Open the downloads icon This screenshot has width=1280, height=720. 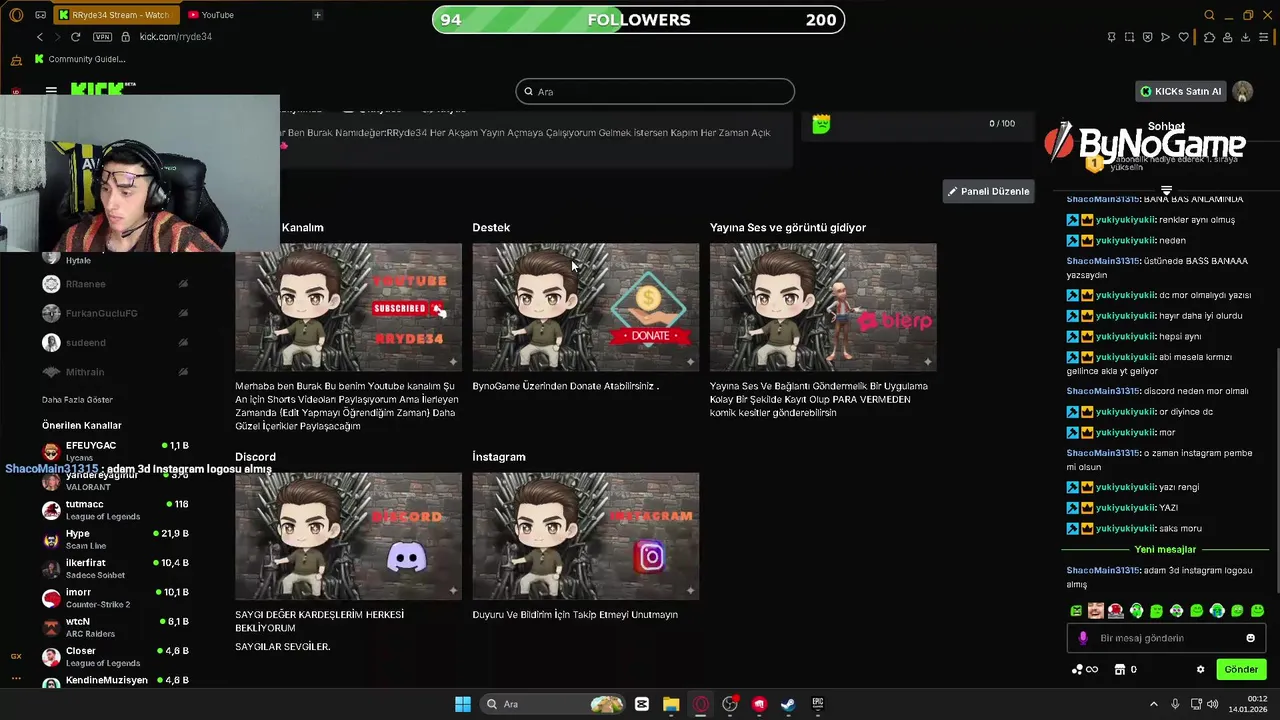click(x=1246, y=37)
